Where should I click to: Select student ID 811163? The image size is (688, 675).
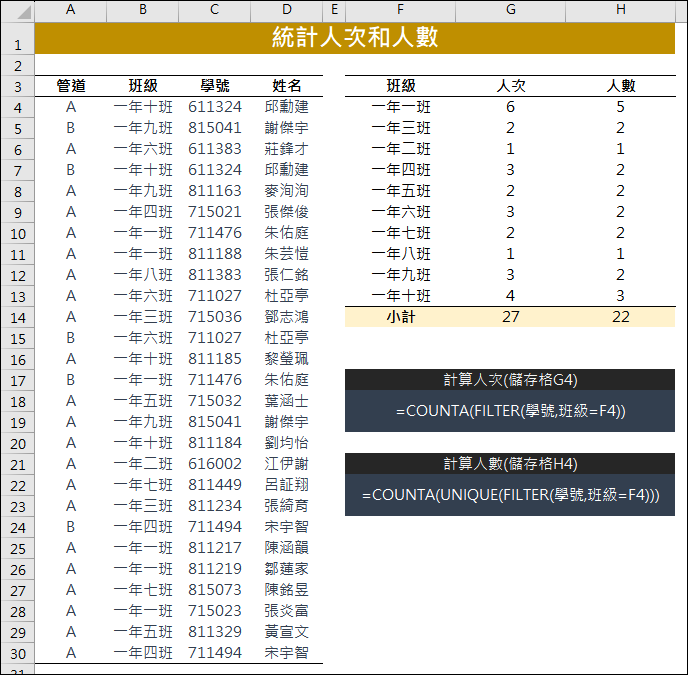point(215,191)
